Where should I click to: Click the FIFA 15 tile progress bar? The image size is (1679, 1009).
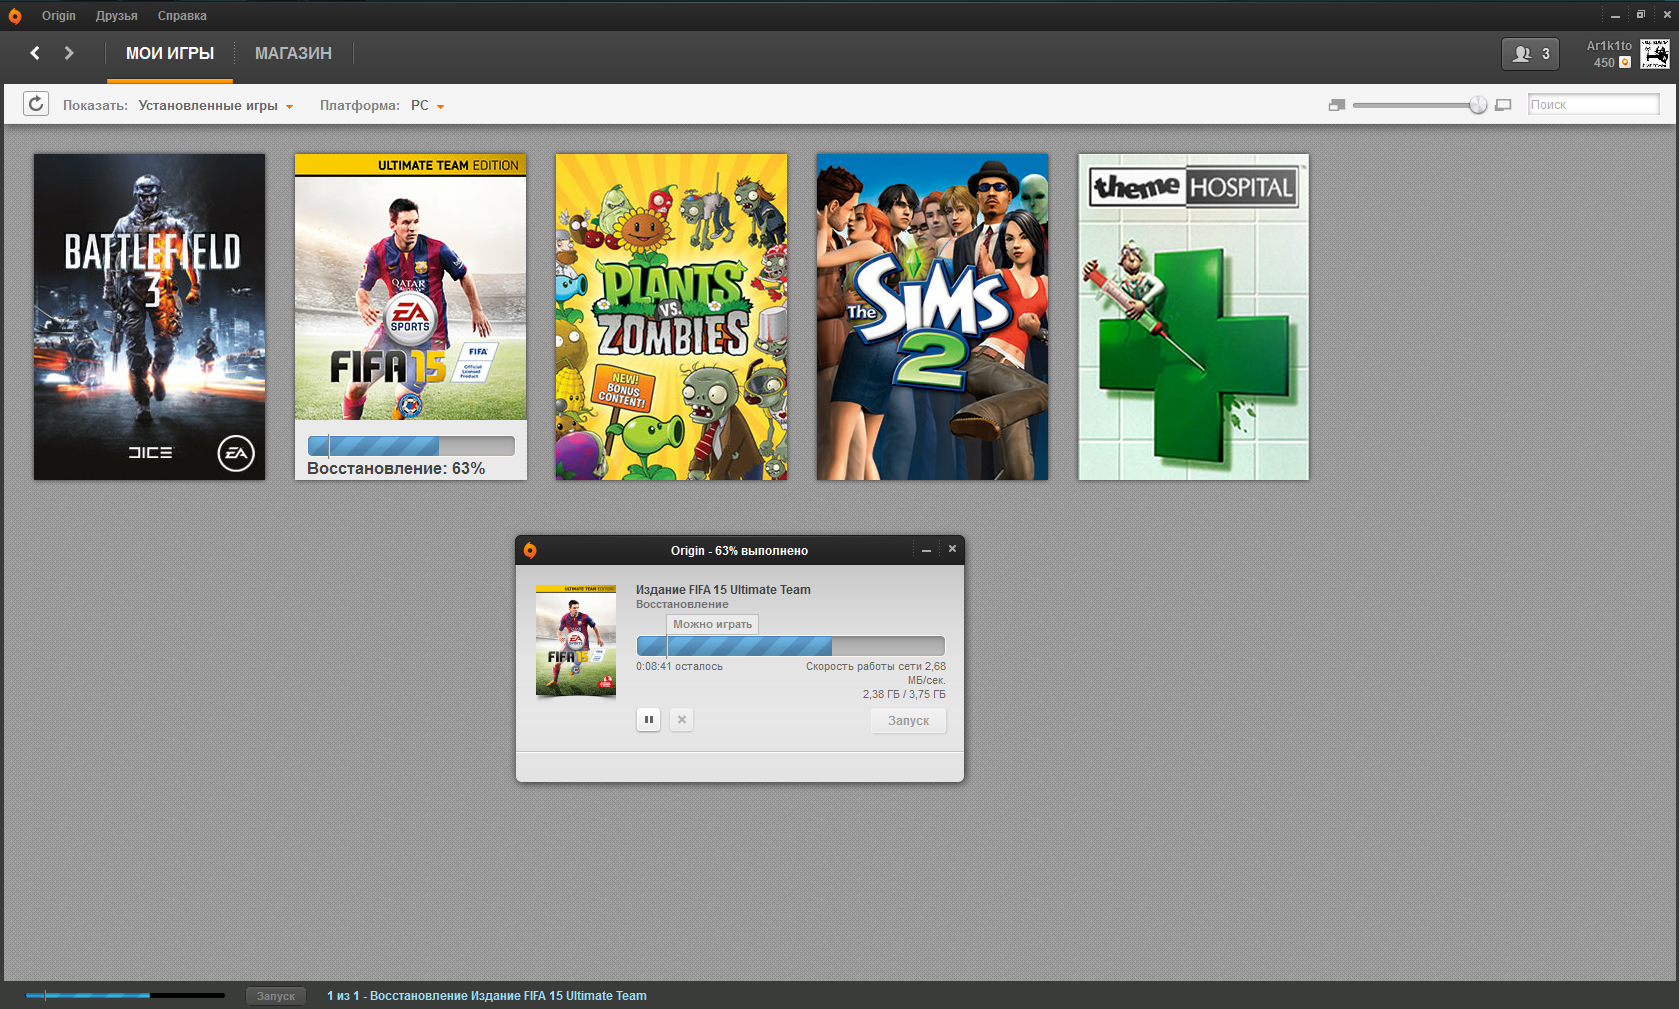coord(411,446)
